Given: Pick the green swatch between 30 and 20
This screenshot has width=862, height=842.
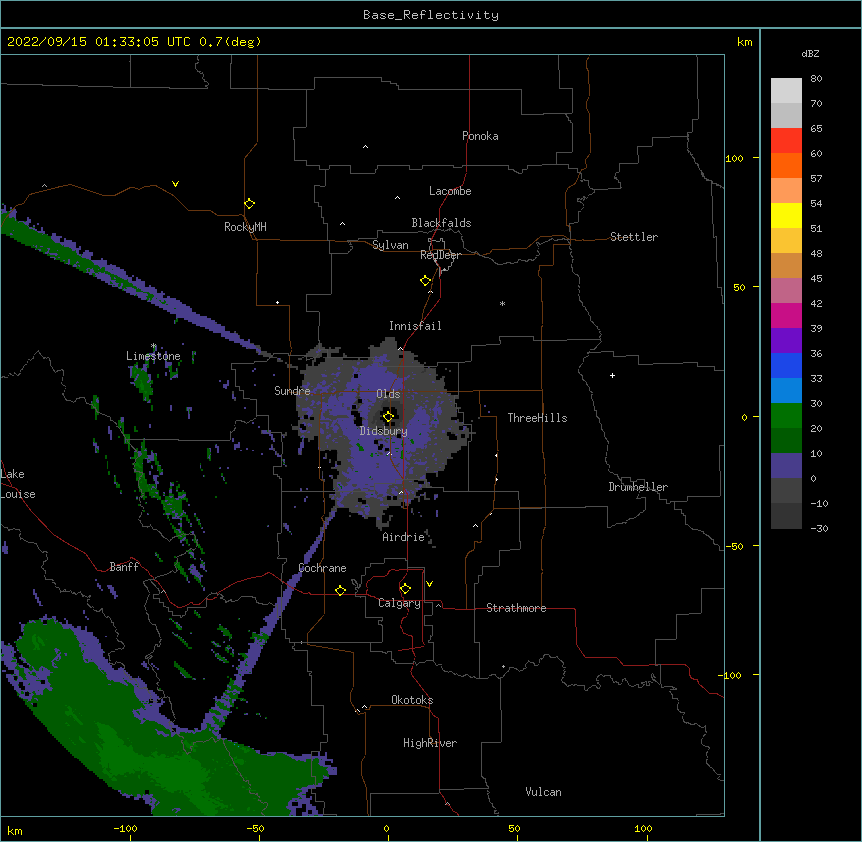Looking at the screenshot, I should pos(786,416).
